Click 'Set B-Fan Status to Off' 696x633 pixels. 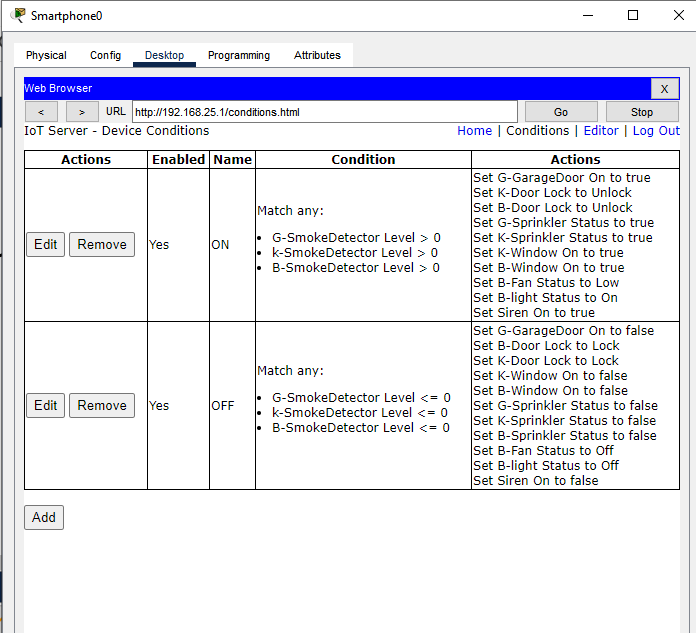click(543, 451)
